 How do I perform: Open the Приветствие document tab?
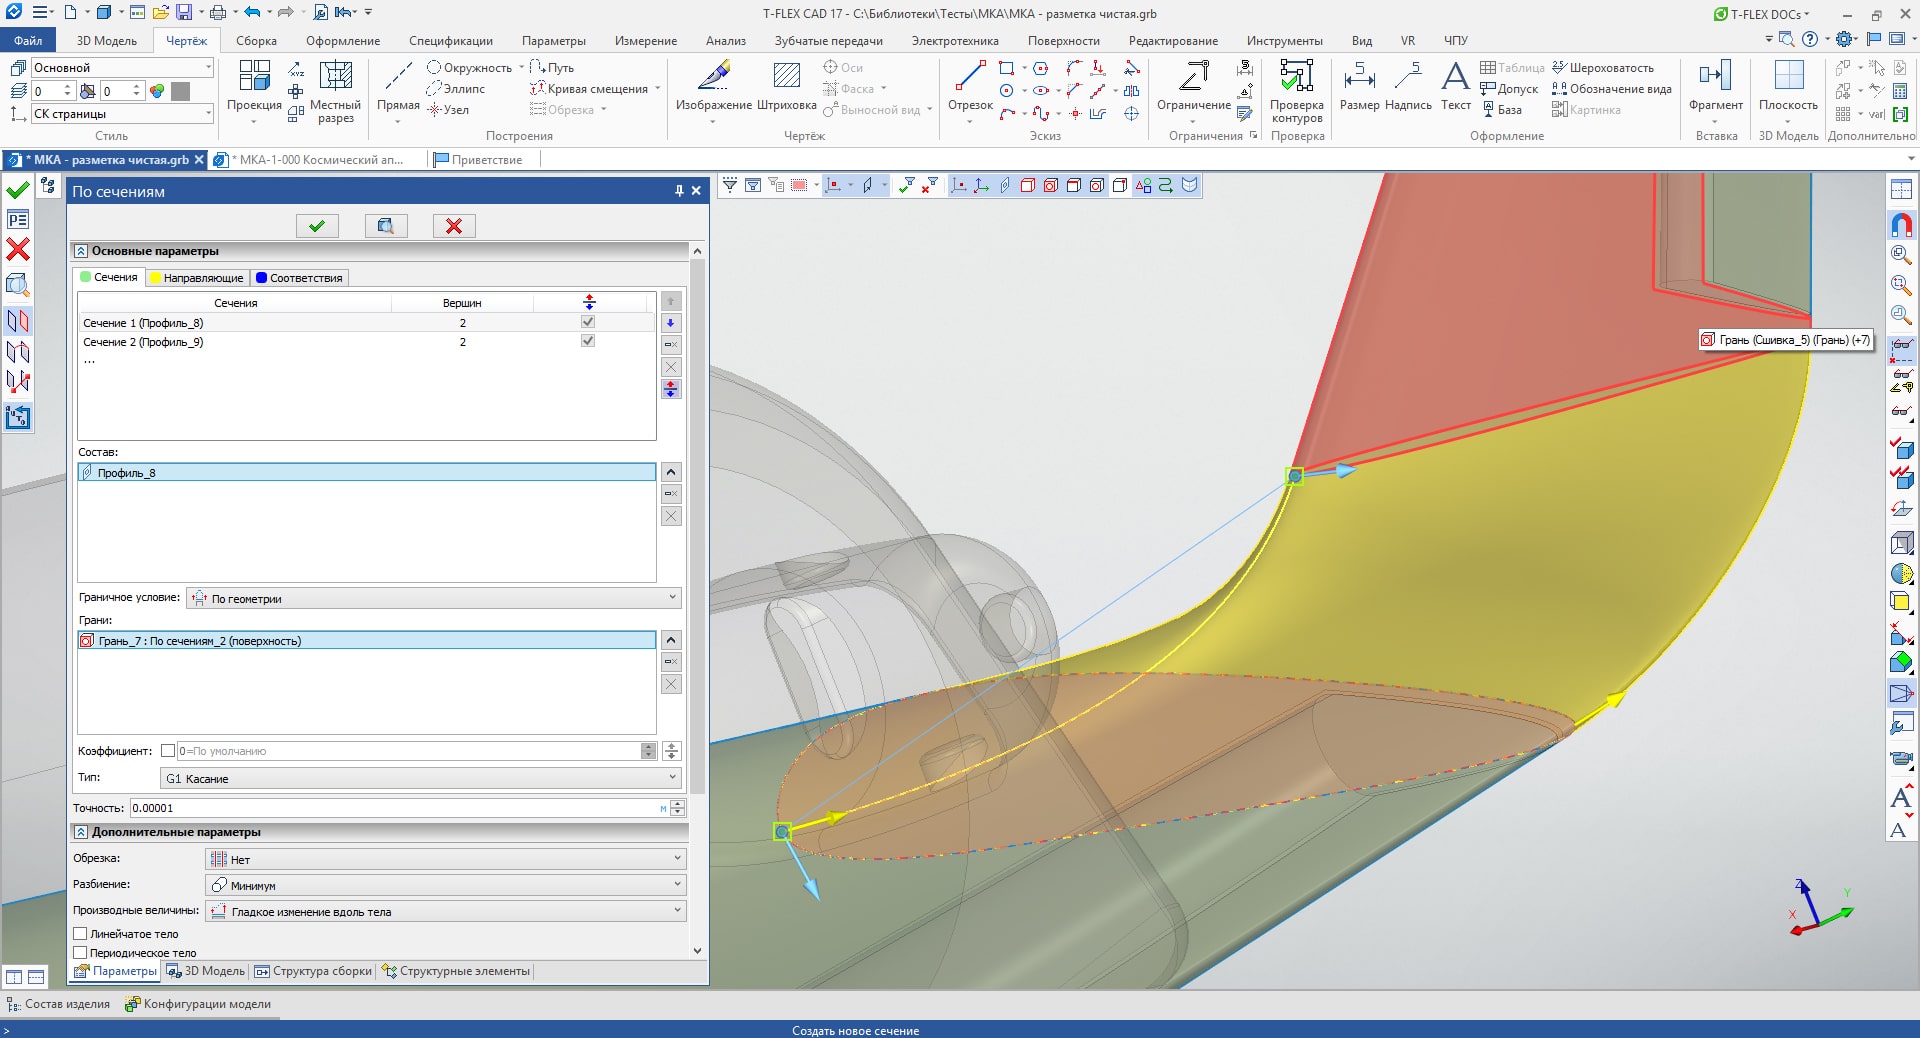(479, 160)
